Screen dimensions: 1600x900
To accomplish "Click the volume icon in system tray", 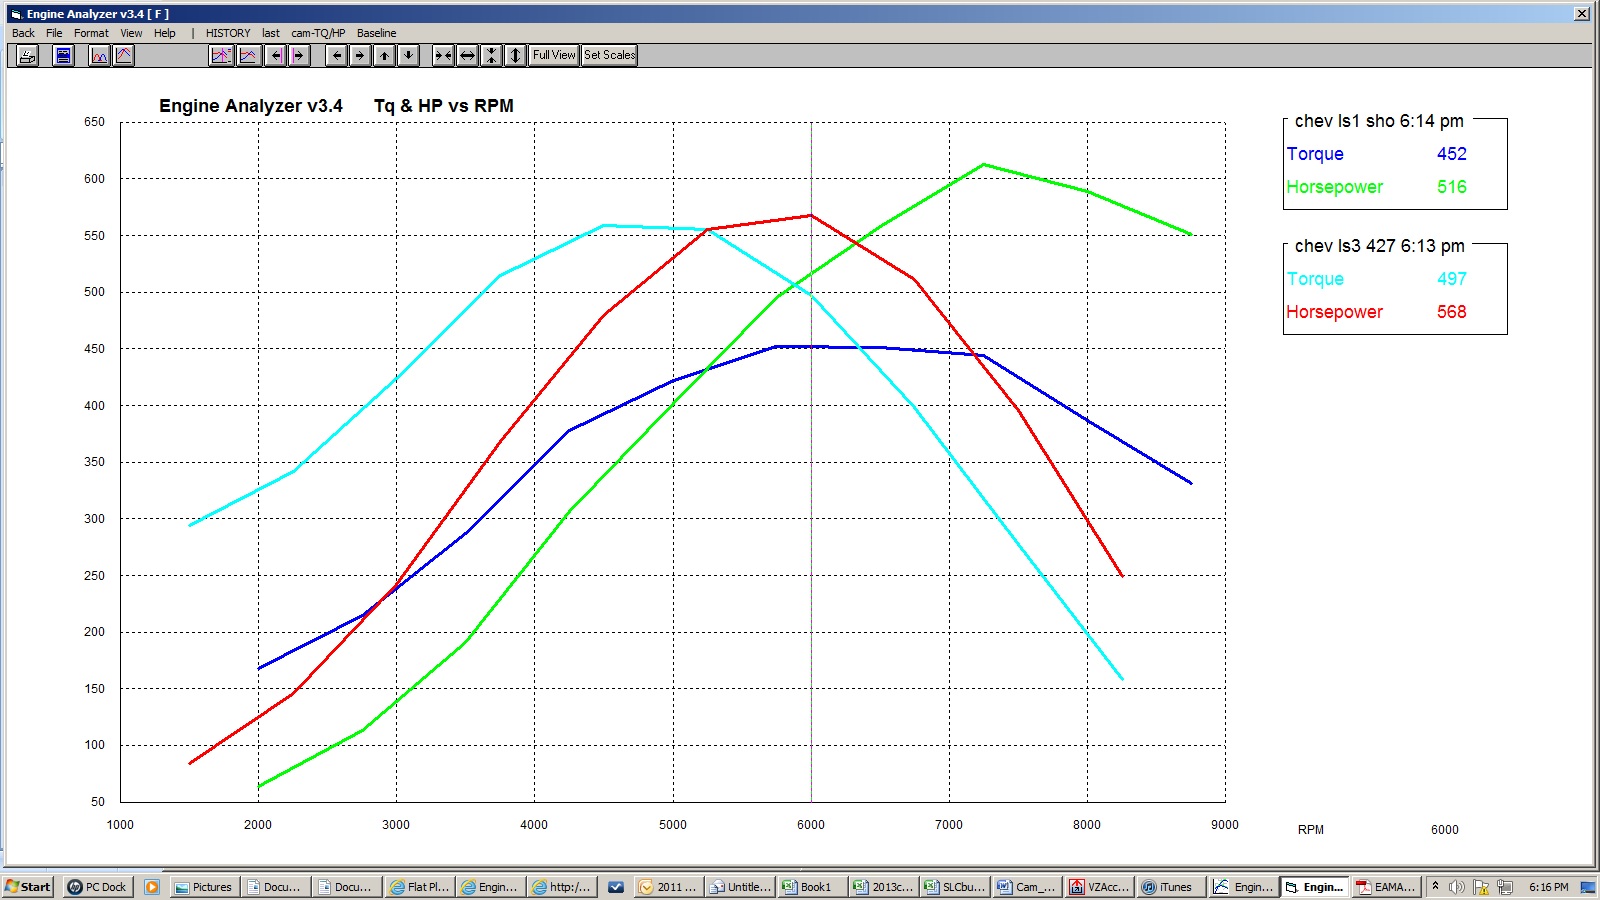I will 1457,887.
